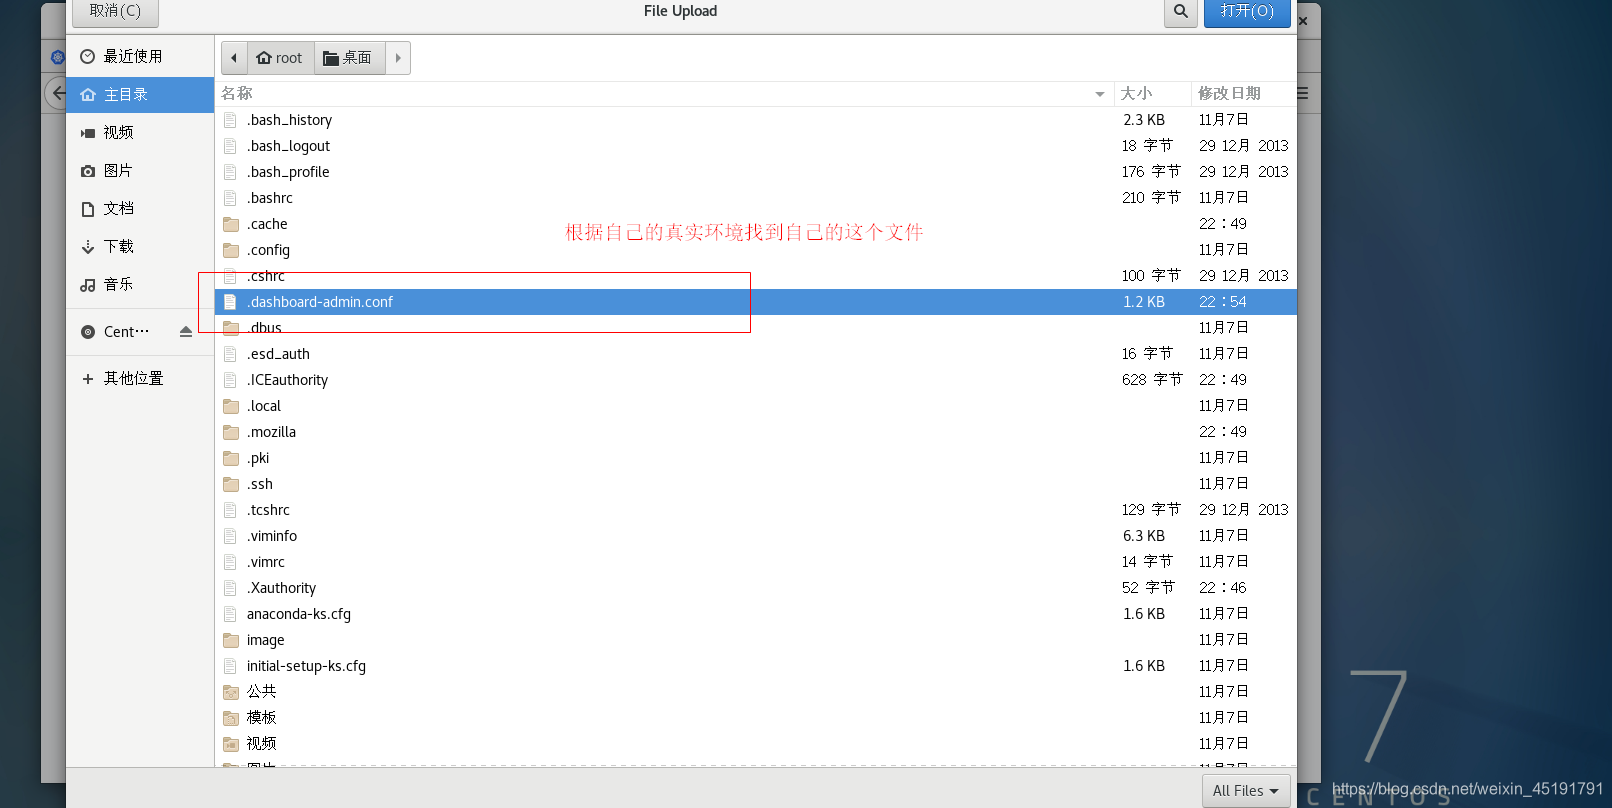Screen dimensions: 1612x808
Task: Click the folder icon of .local
Action: click(x=231, y=406)
